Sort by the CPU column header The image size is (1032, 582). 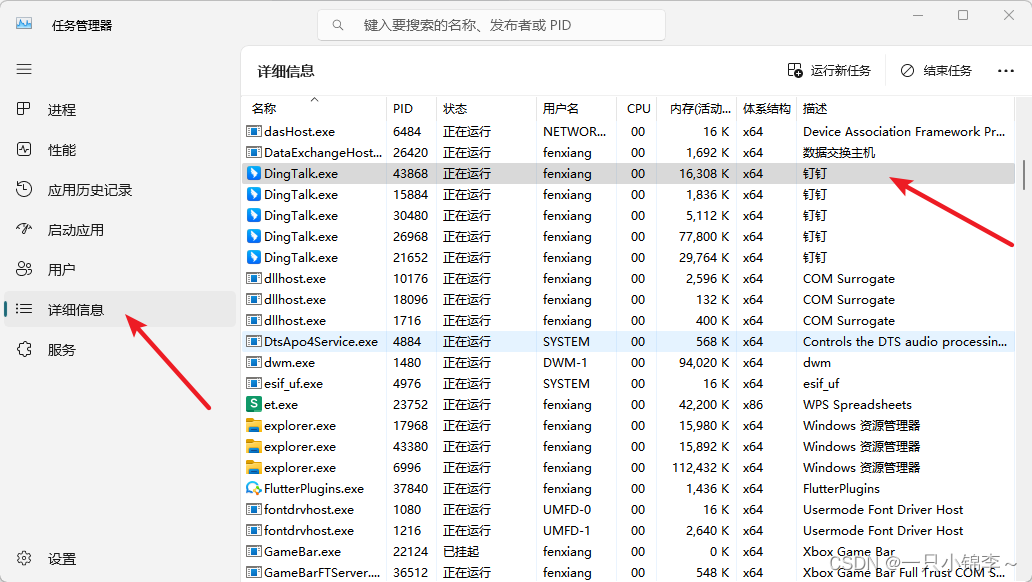pos(637,109)
